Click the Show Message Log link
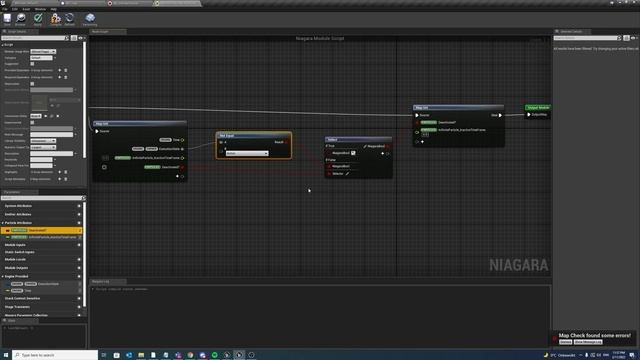This screenshot has width=640, height=360. point(588,342)
